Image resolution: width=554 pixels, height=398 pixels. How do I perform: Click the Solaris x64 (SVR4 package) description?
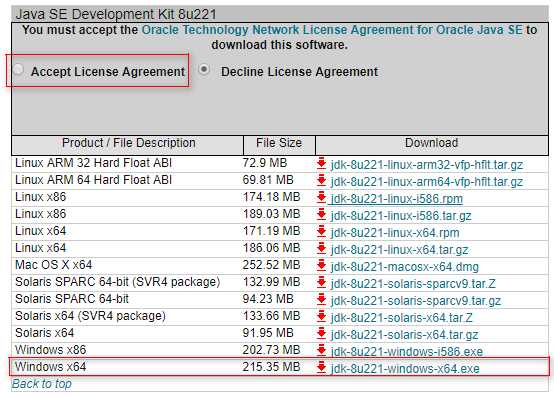(90, 316)
